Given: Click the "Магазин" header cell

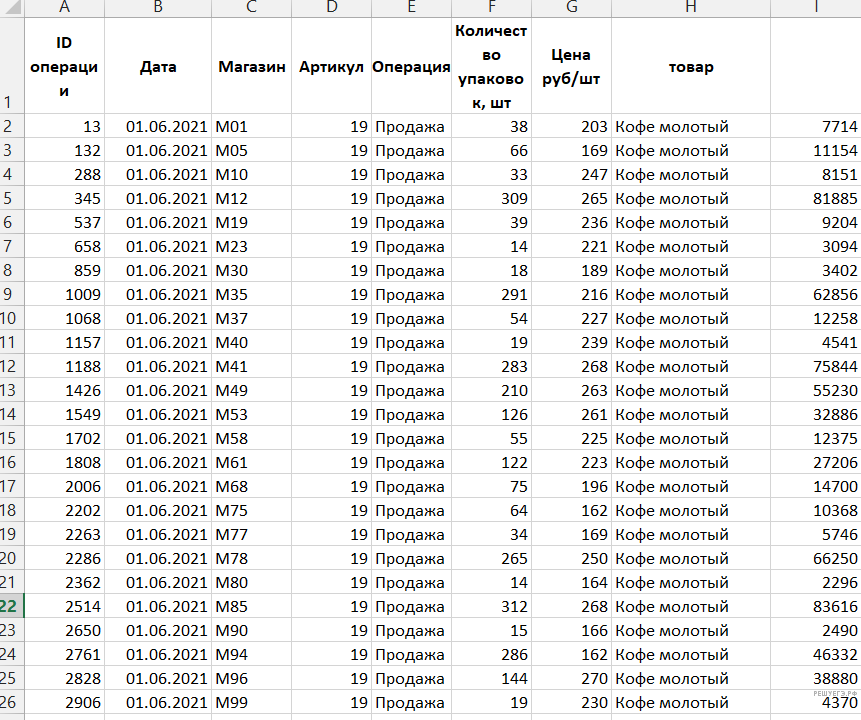Looking at the screenshot, I should 251,67.
